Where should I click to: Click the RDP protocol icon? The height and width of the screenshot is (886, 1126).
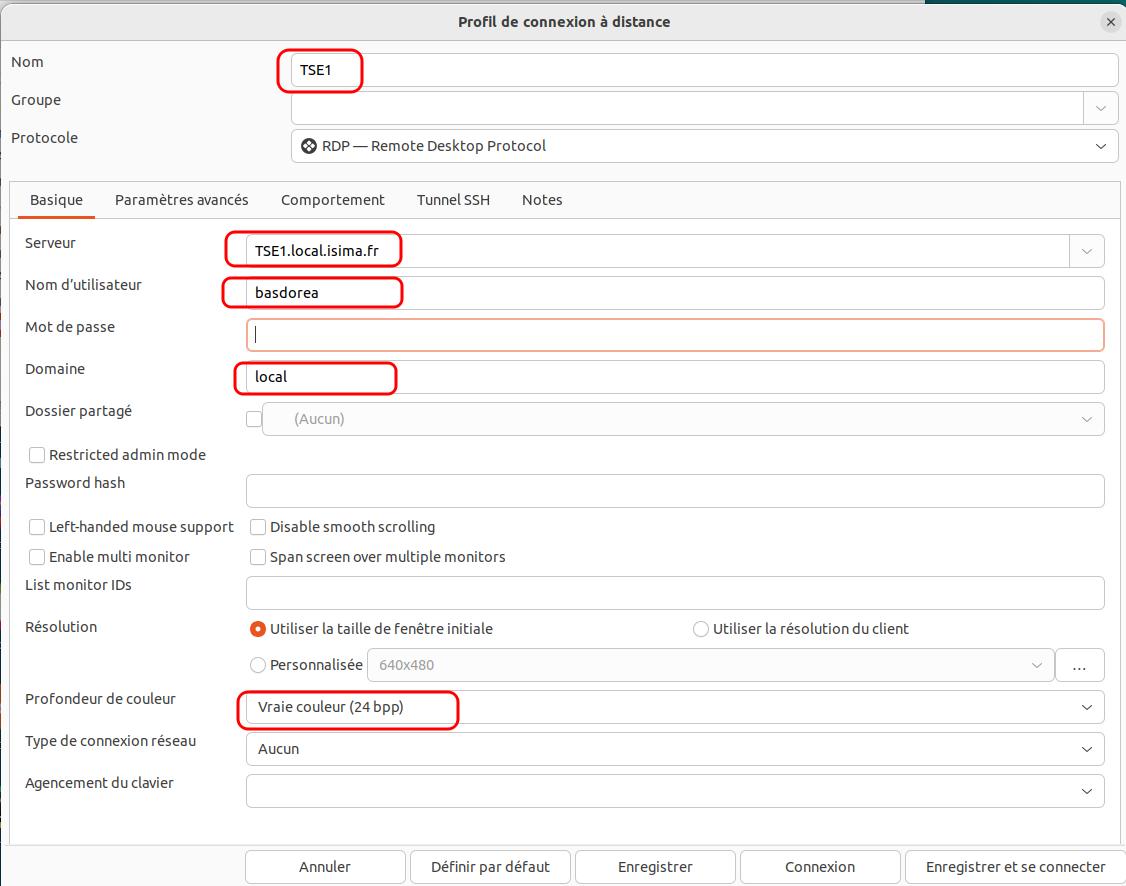(x=309, y=146)
